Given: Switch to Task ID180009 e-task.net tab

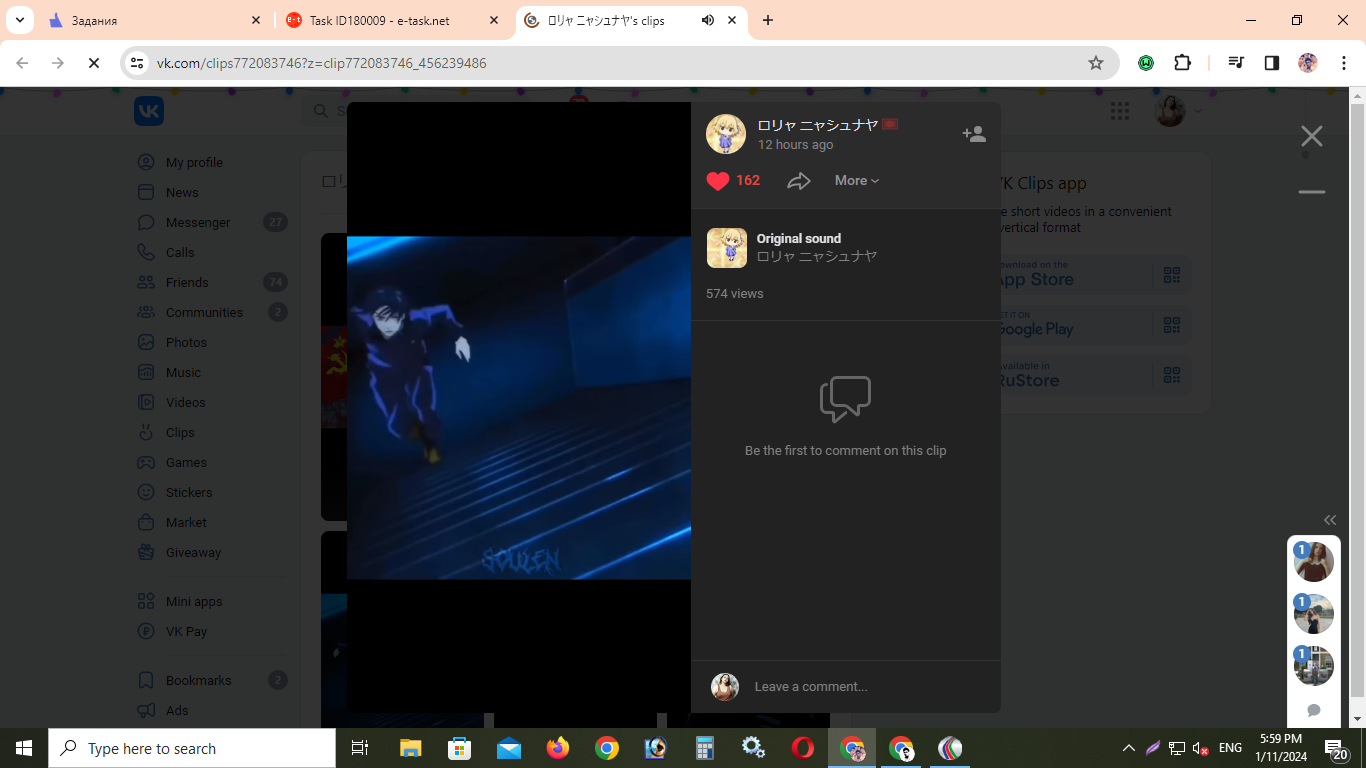Looking at the screenshot, I should click(x=393, y=20).
